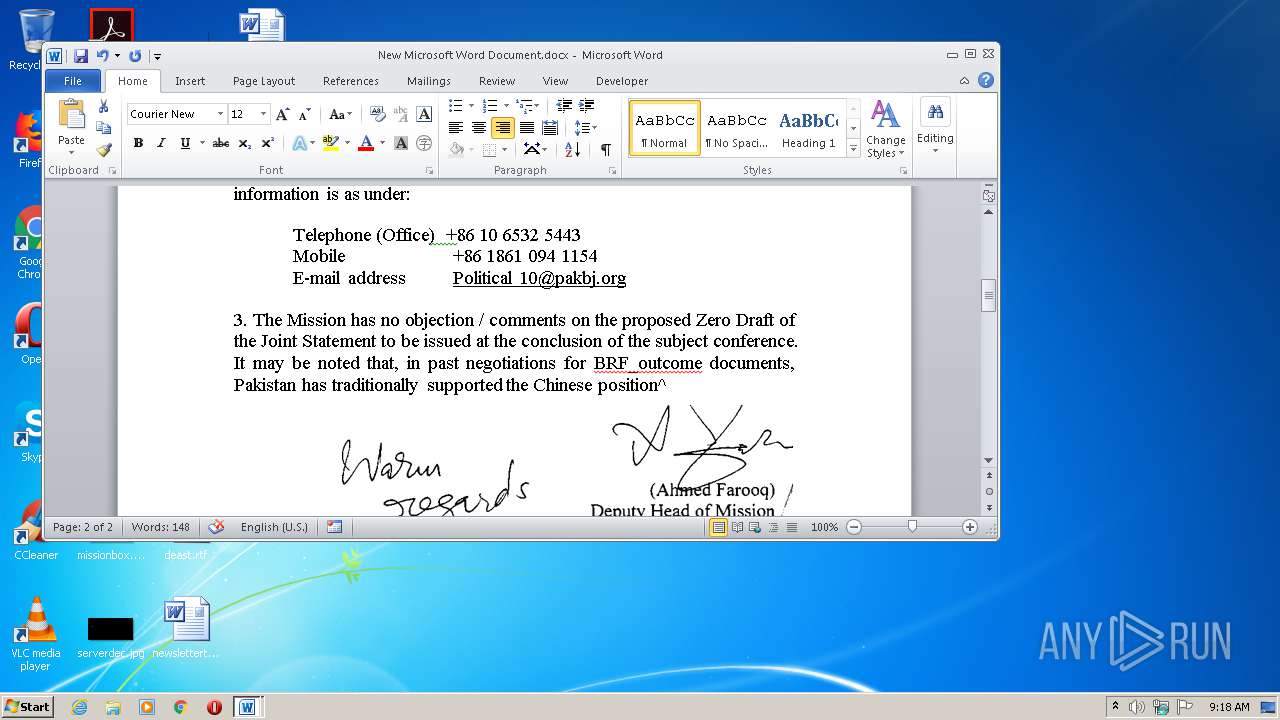Viewport: 1280px width, 720px height.
Task: Click English (U.S.) language indicator
Action: (x=274, y=527)
